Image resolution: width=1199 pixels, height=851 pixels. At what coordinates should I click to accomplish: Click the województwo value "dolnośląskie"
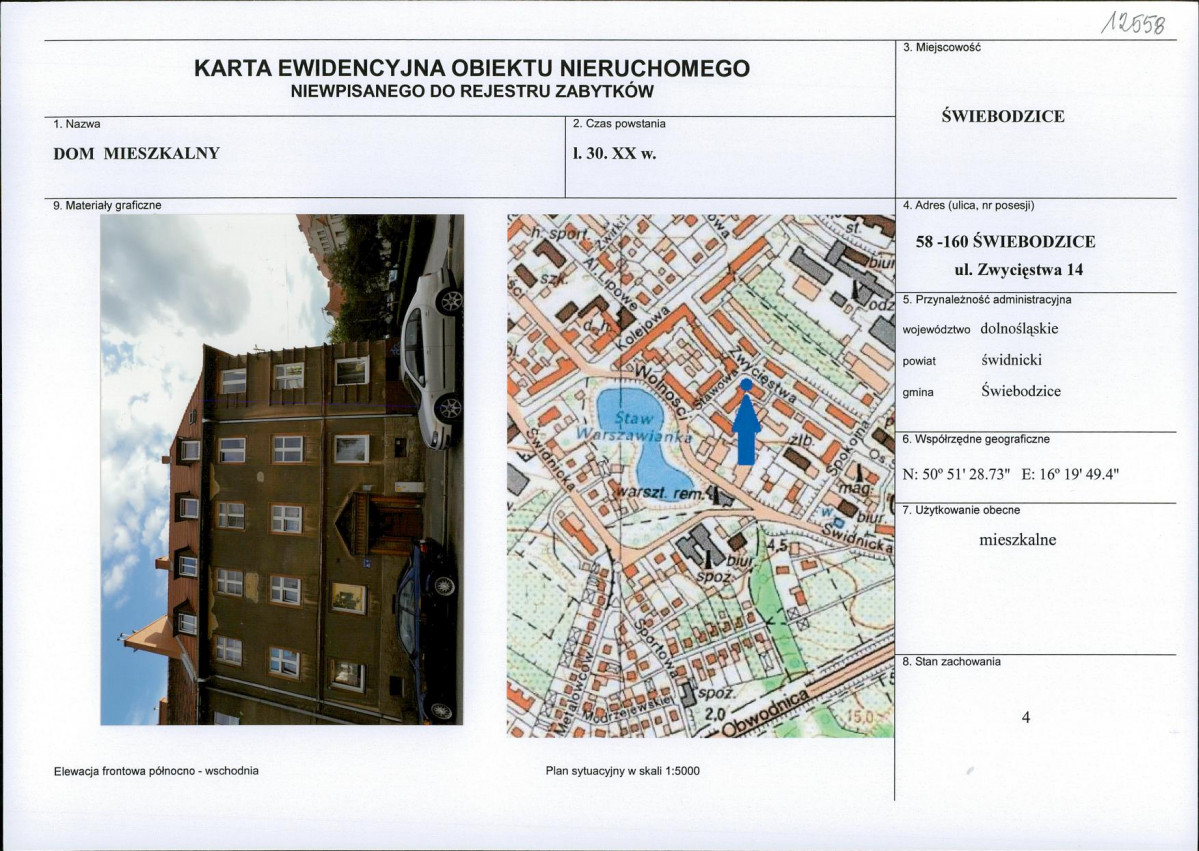(1019, 329)
